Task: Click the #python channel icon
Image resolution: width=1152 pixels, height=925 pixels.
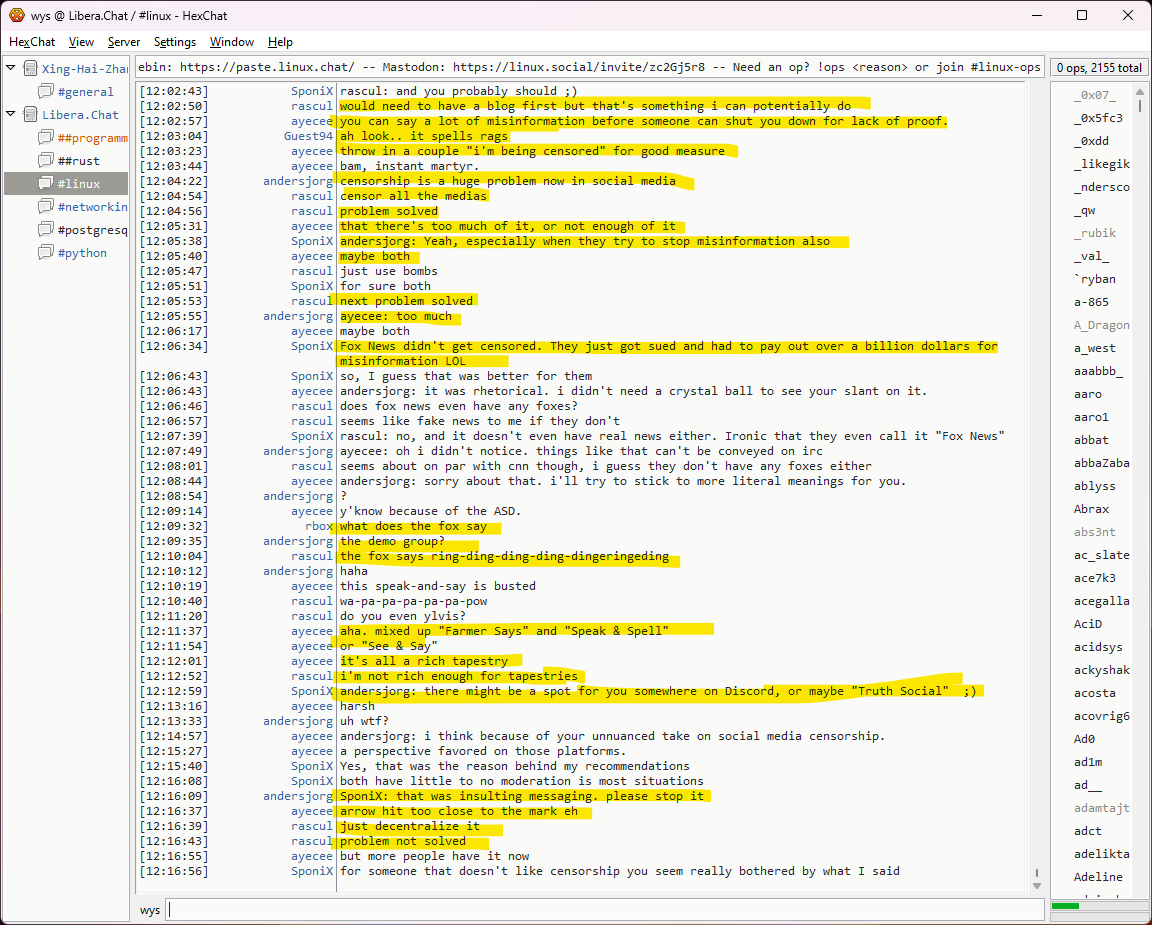Action: [46, 253]
